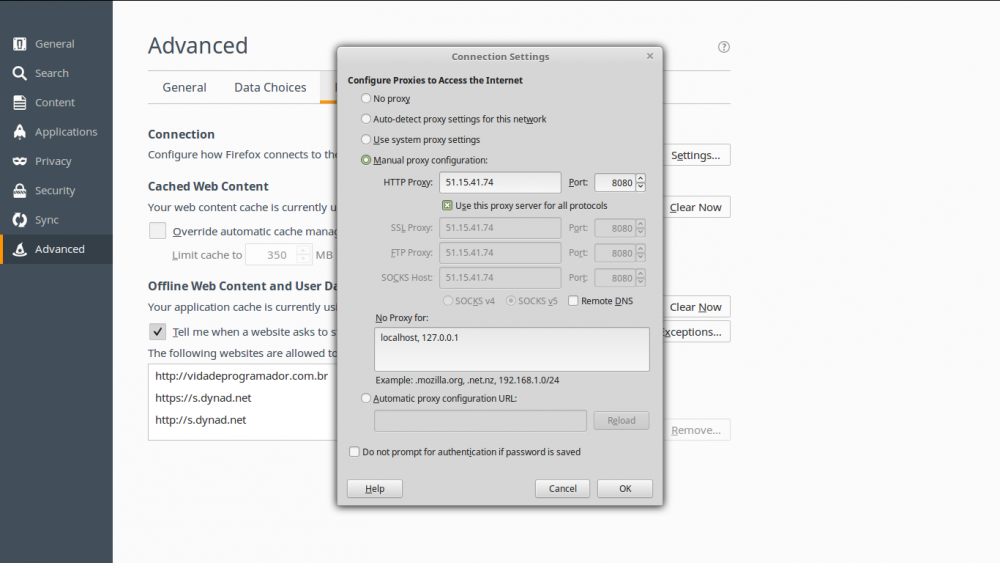Click the No Proxy for text area
The width and height of the screenshot is (1000, 563).
point(511,349)
